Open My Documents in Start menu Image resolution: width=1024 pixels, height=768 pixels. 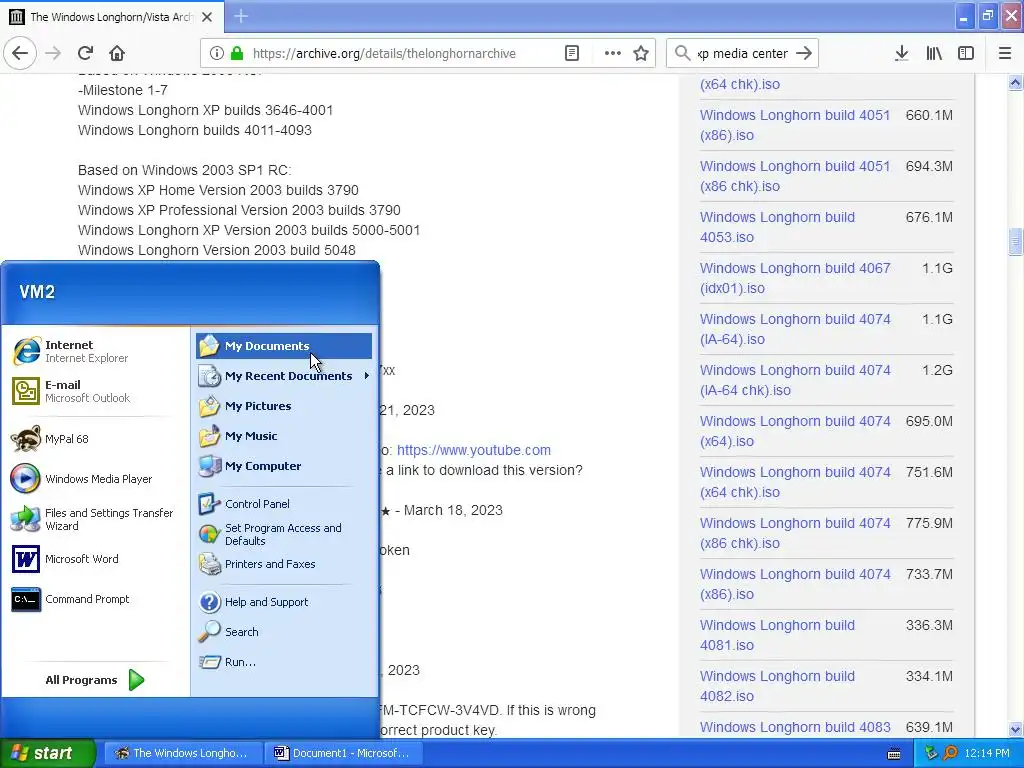[283, 346]
